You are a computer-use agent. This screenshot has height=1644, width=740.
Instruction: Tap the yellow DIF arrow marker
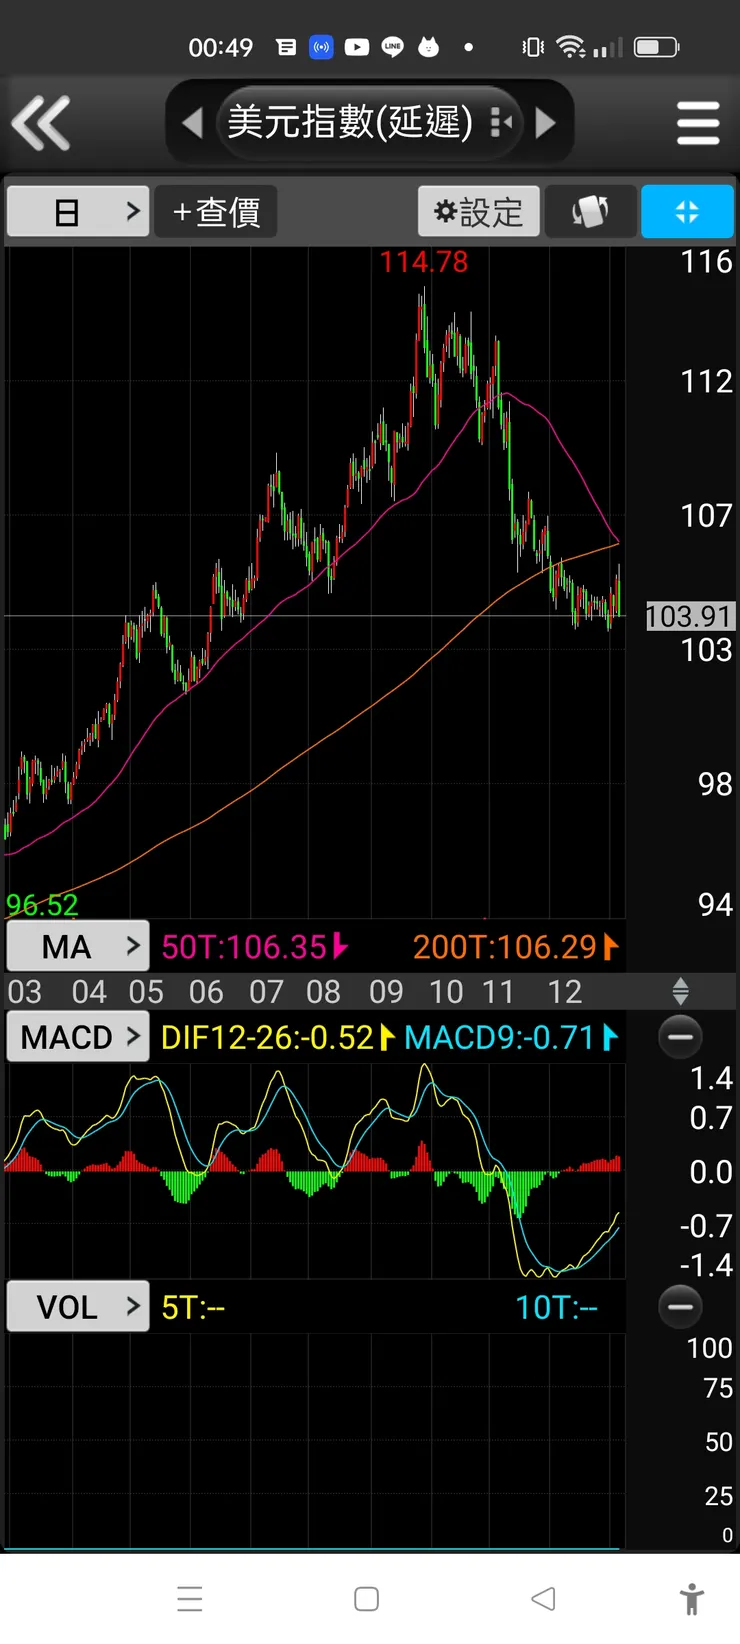point(388,1037)
